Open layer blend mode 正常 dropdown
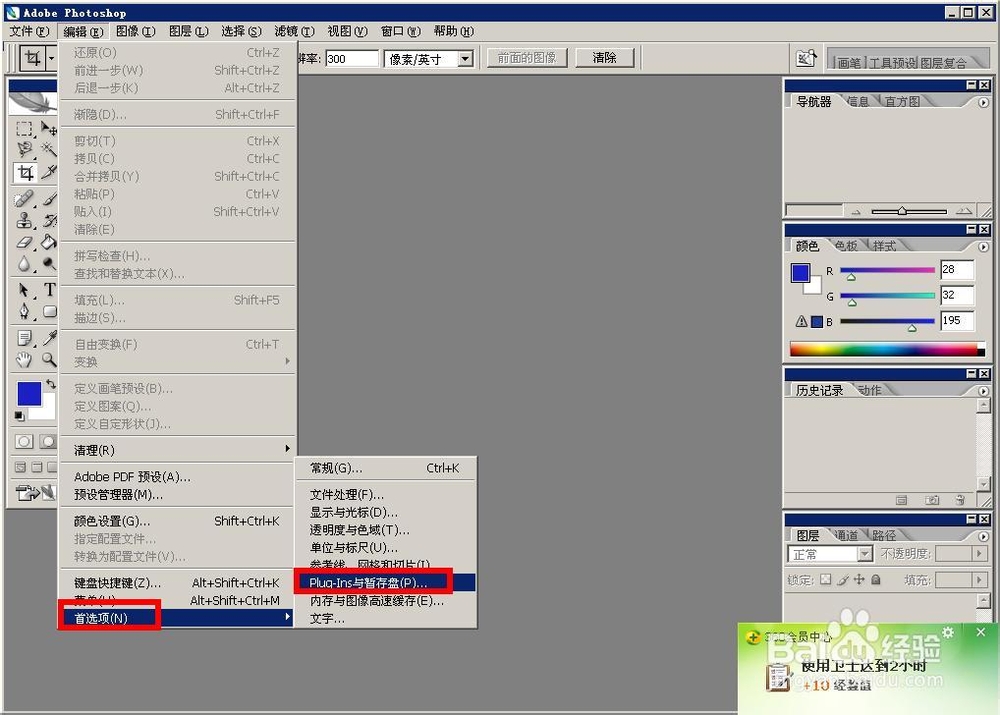 [x=865, y=554]
